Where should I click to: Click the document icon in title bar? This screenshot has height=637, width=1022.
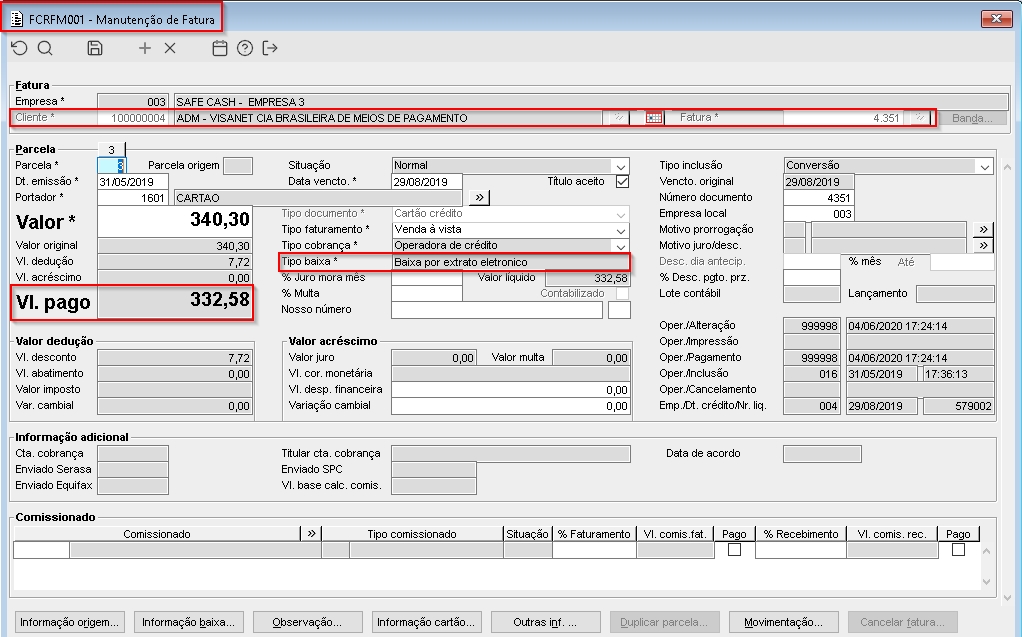pos(18,19)
